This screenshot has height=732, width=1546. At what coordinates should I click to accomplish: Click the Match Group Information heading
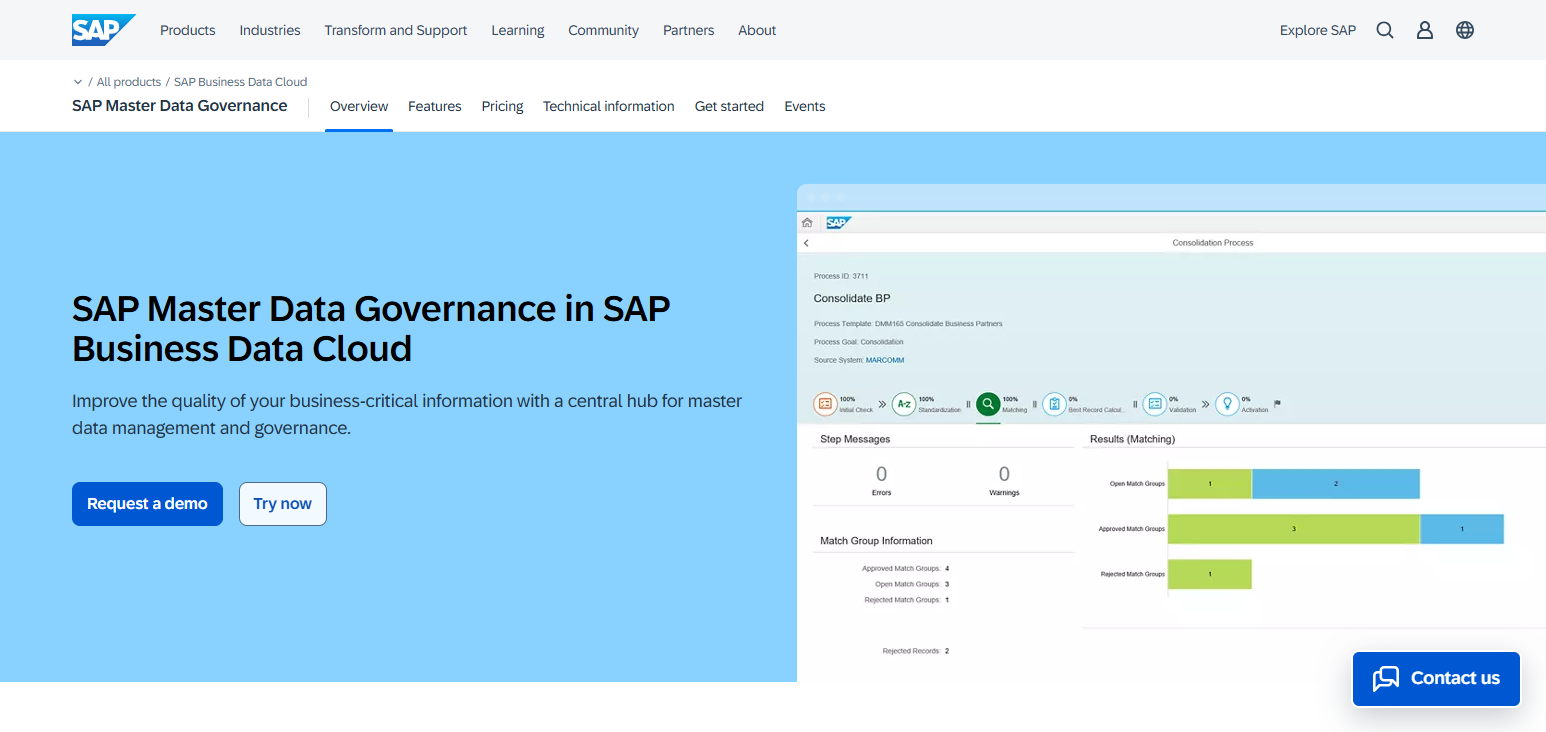(876, 541)
